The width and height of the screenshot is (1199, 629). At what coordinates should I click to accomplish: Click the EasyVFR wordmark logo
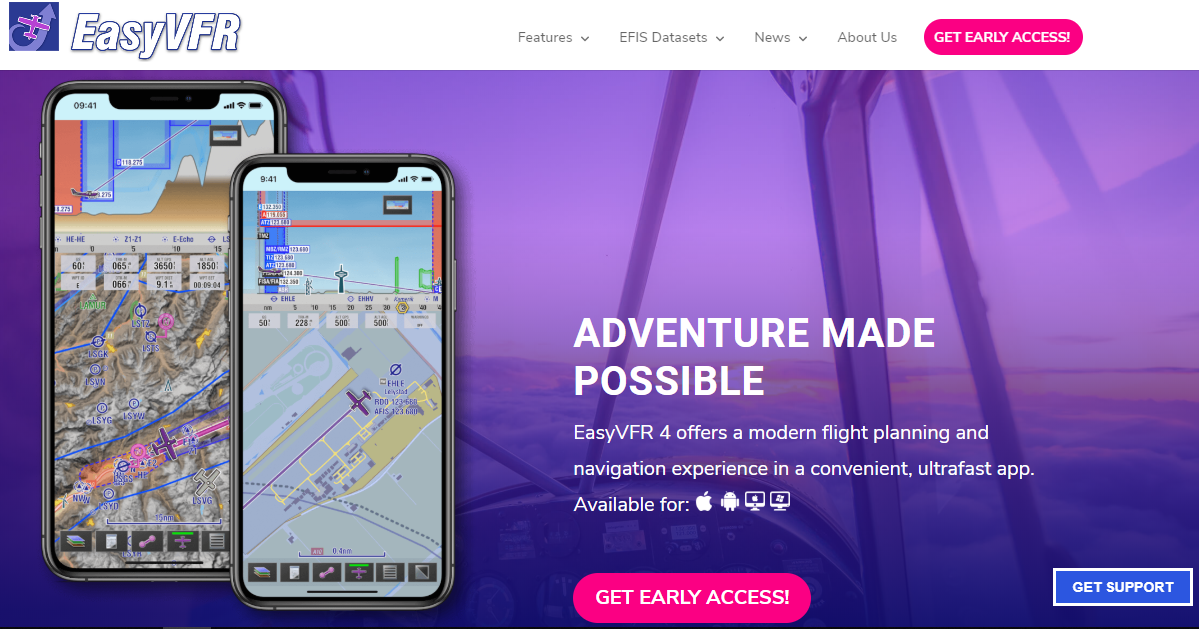click(x=156, y=33)
